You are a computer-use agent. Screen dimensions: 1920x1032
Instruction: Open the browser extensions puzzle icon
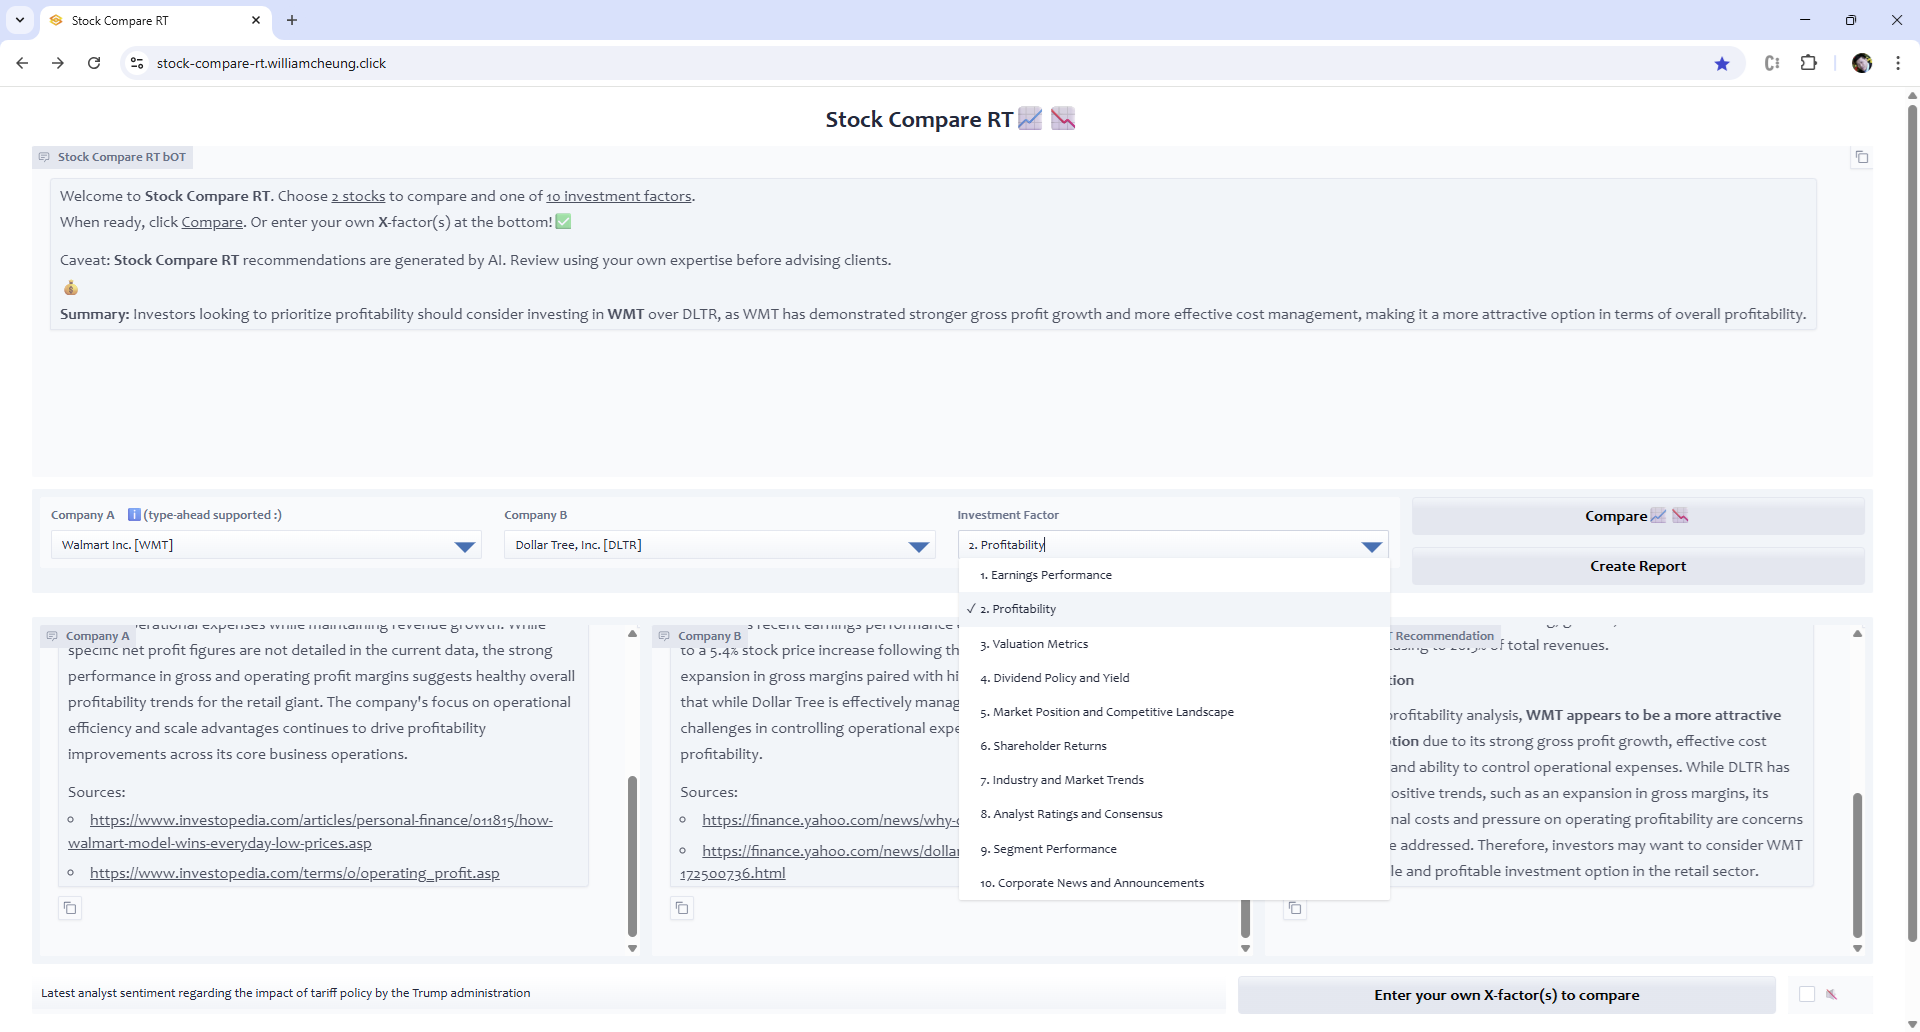tap(1809, 63)
